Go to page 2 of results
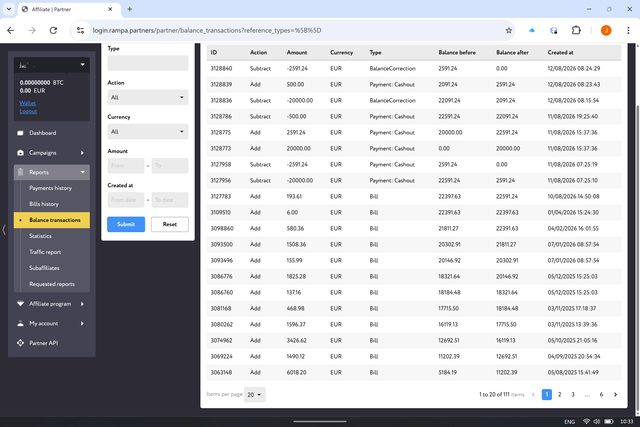 tap(560, 394)
